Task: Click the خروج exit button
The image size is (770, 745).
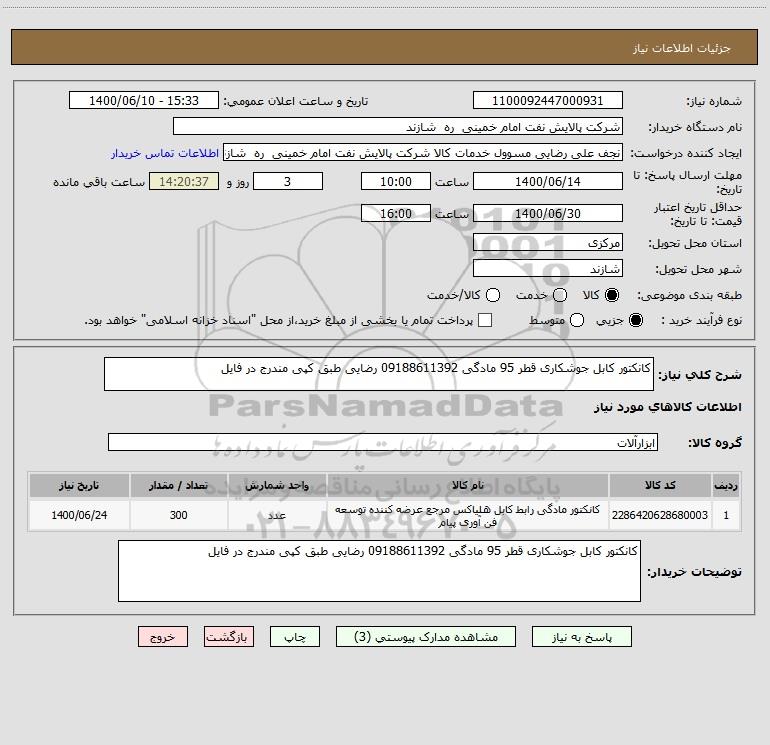Action: 163,637
